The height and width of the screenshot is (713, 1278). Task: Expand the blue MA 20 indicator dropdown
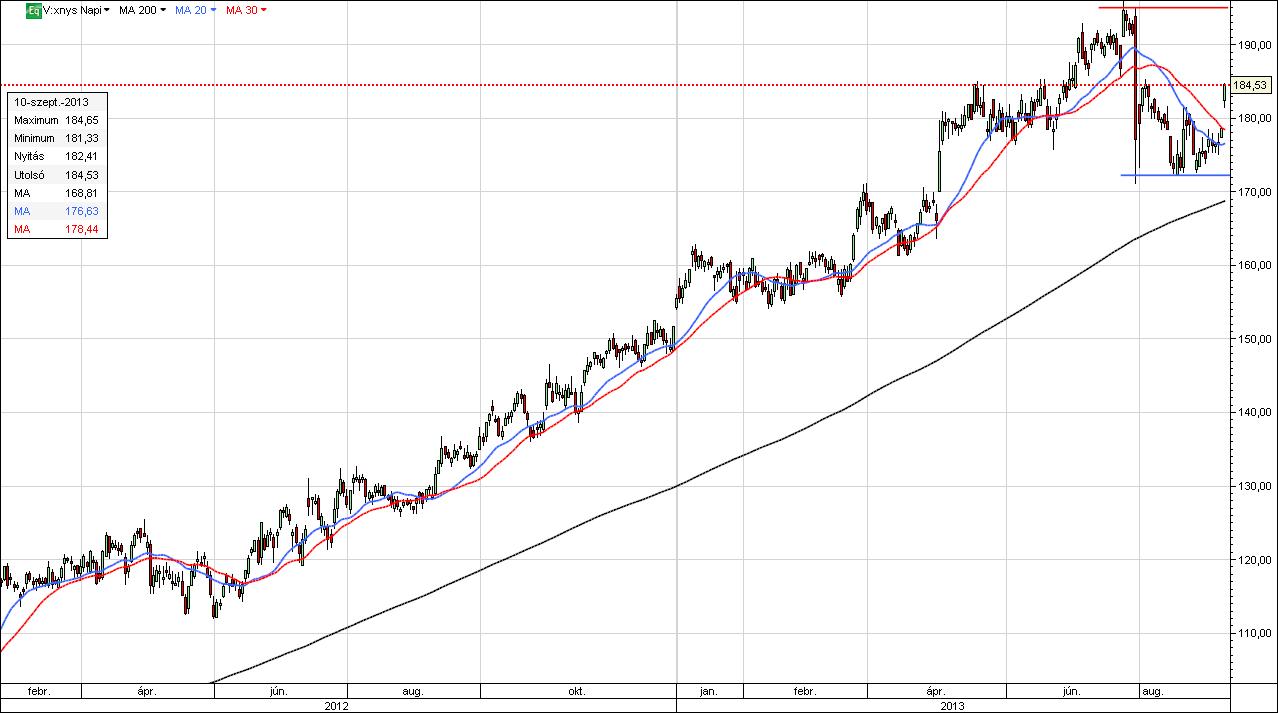pyautogui.click(x=195, y=10)
